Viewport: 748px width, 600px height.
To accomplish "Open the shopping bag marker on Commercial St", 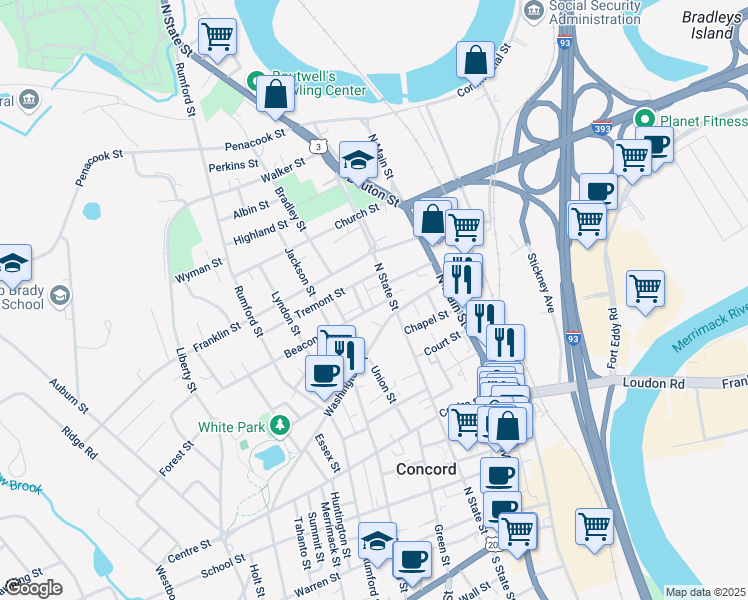I will pos(475,61).
